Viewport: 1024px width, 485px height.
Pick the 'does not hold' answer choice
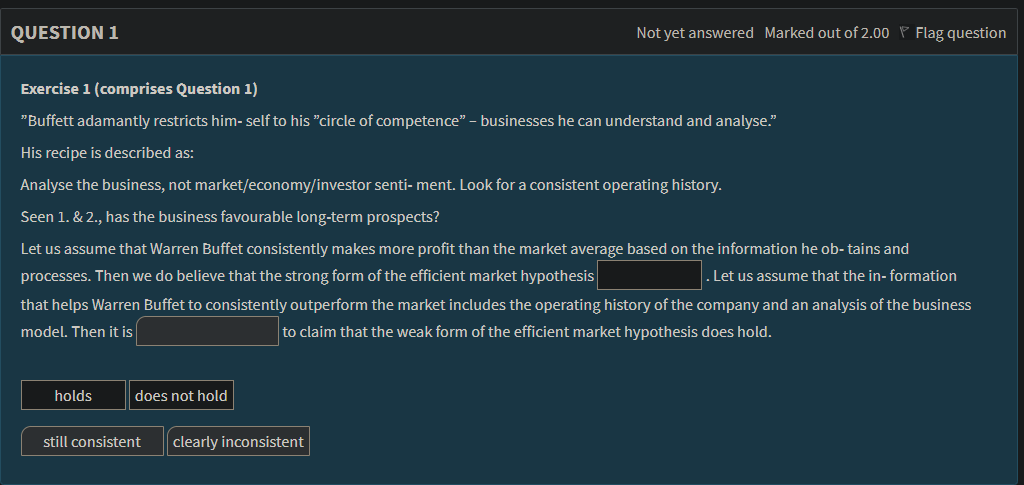(181, 395)
